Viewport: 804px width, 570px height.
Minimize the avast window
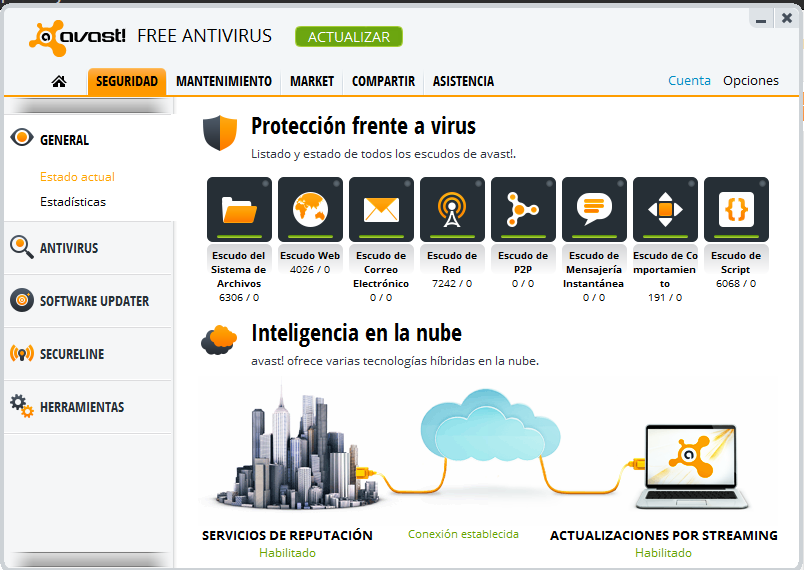coord(761,19)
